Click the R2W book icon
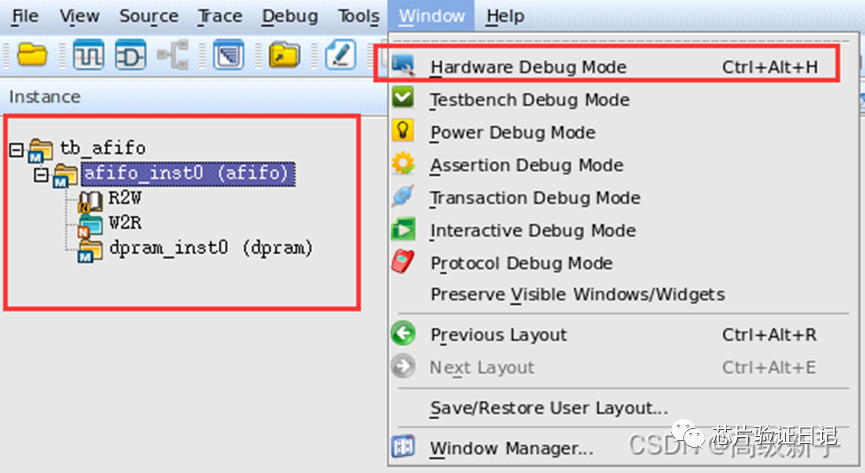The width and height of the screenshot is (865, 473). [90, 202]
